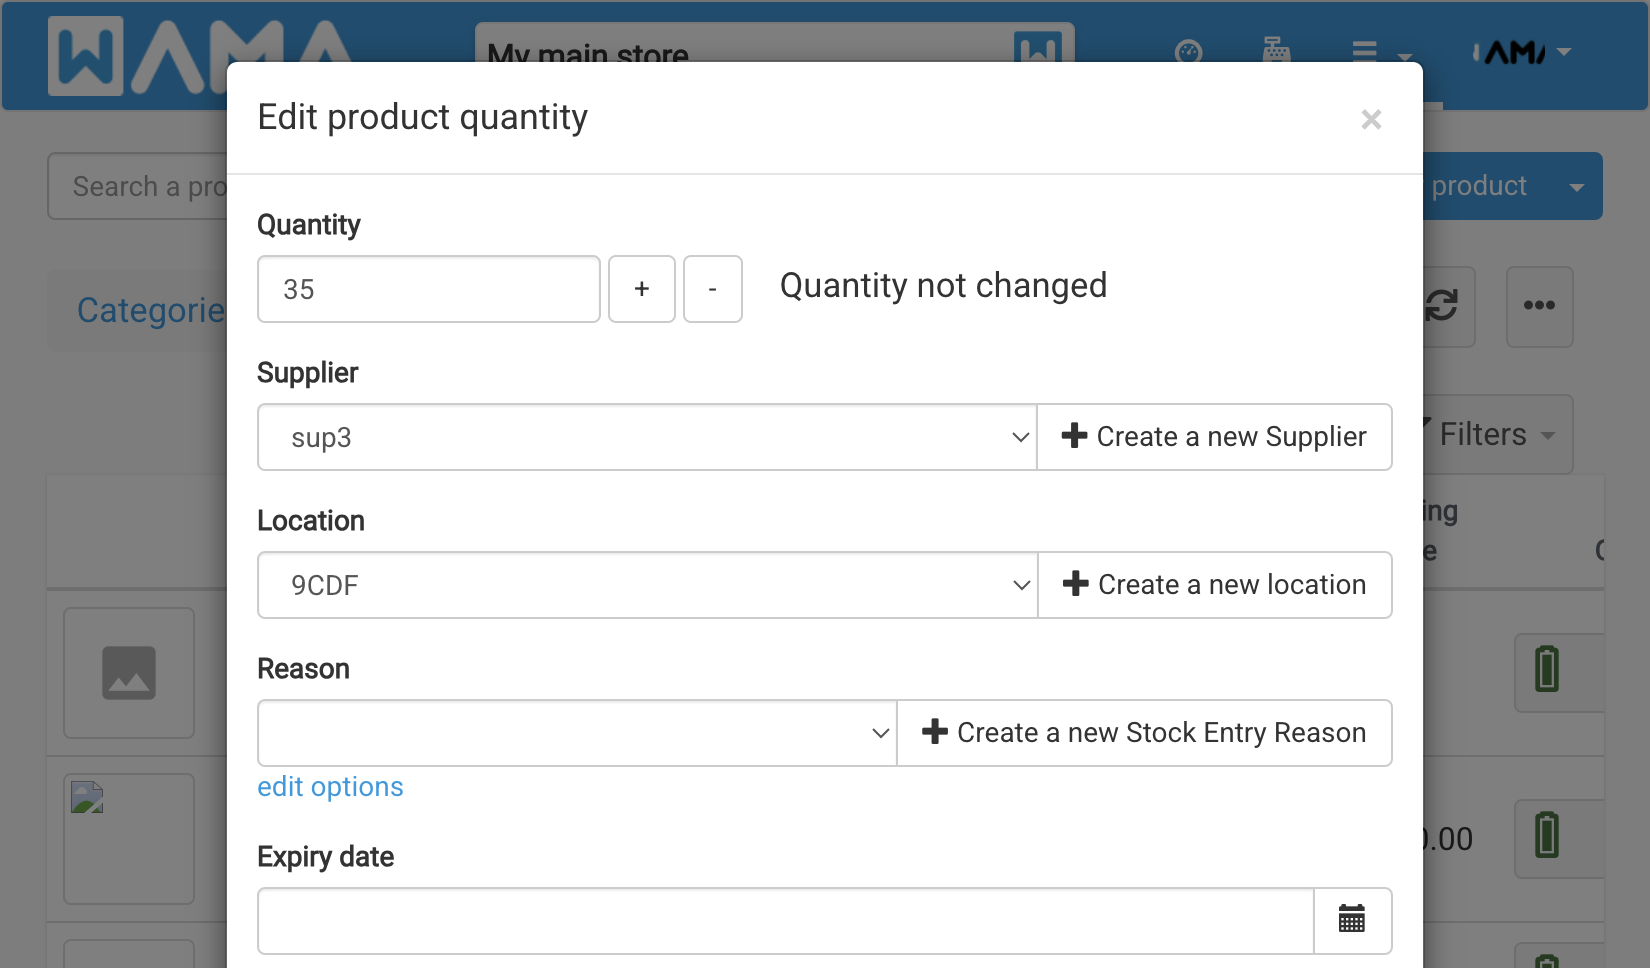Open the three dots more options button

click(x=1539, y=306)
